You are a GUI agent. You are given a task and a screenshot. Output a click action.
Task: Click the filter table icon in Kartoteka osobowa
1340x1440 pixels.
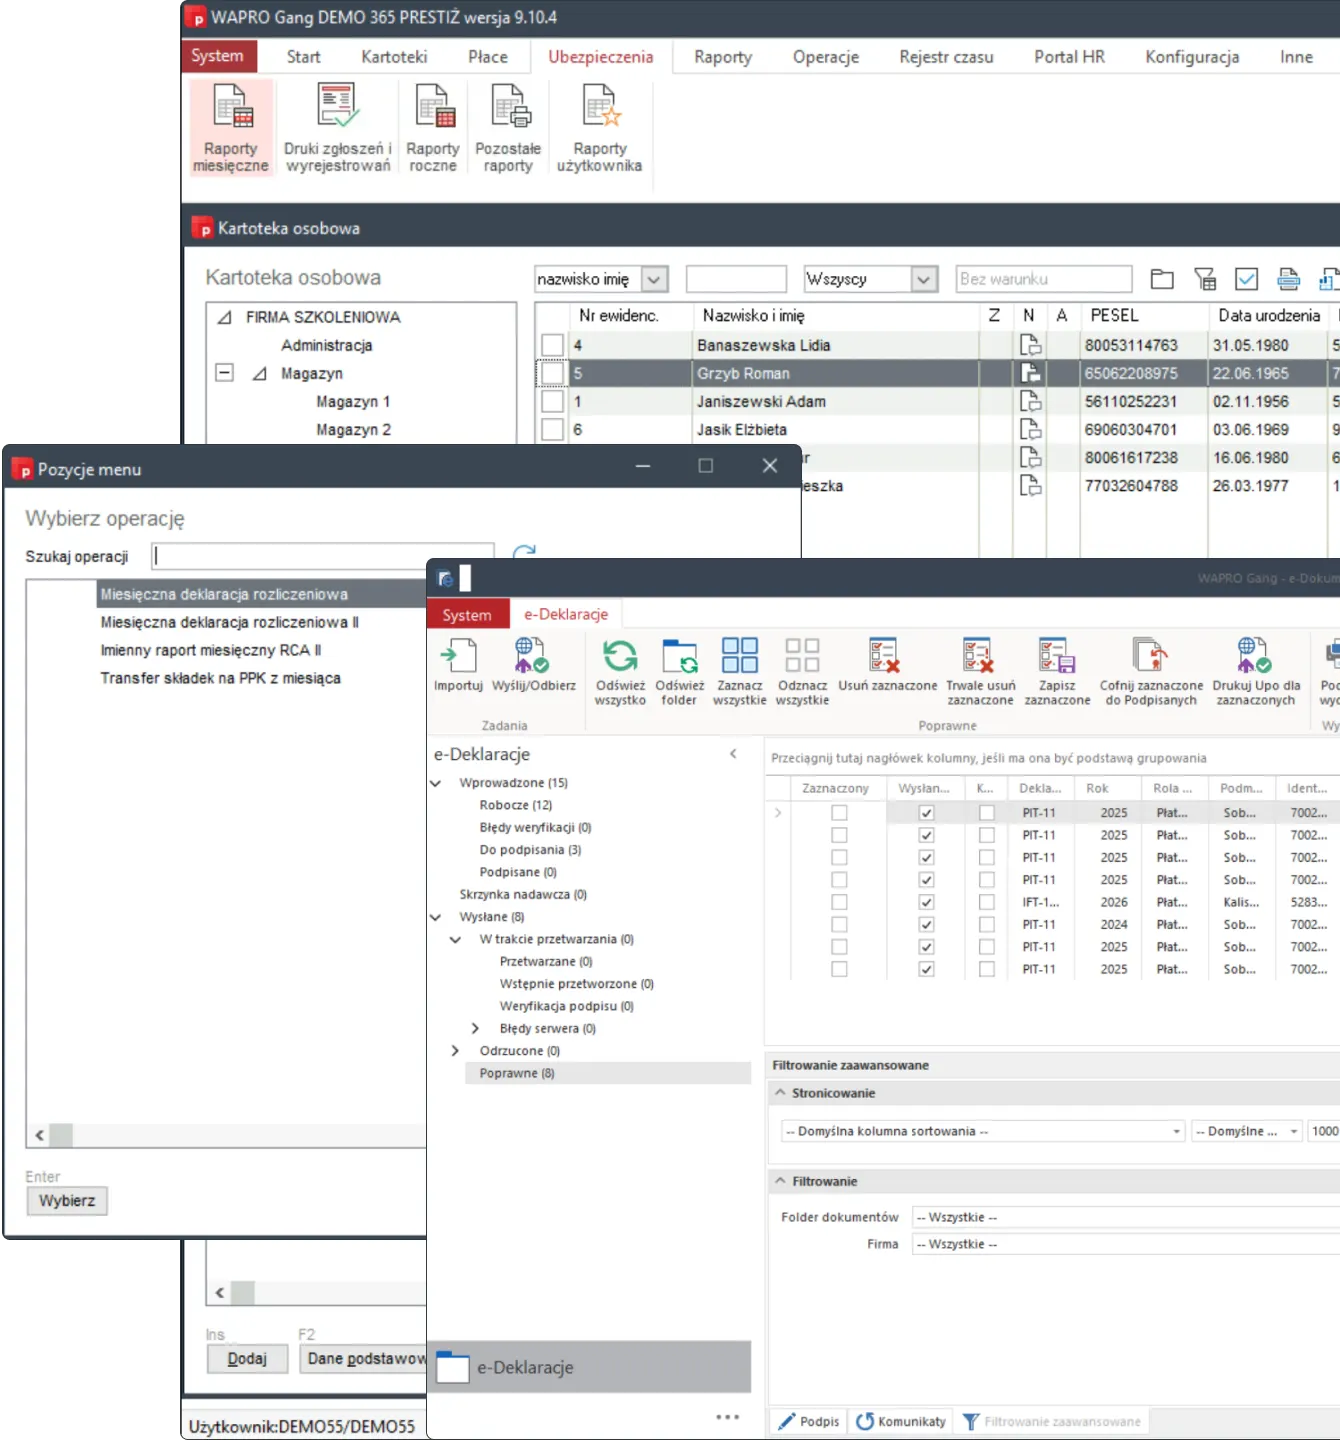point(1205,279)
